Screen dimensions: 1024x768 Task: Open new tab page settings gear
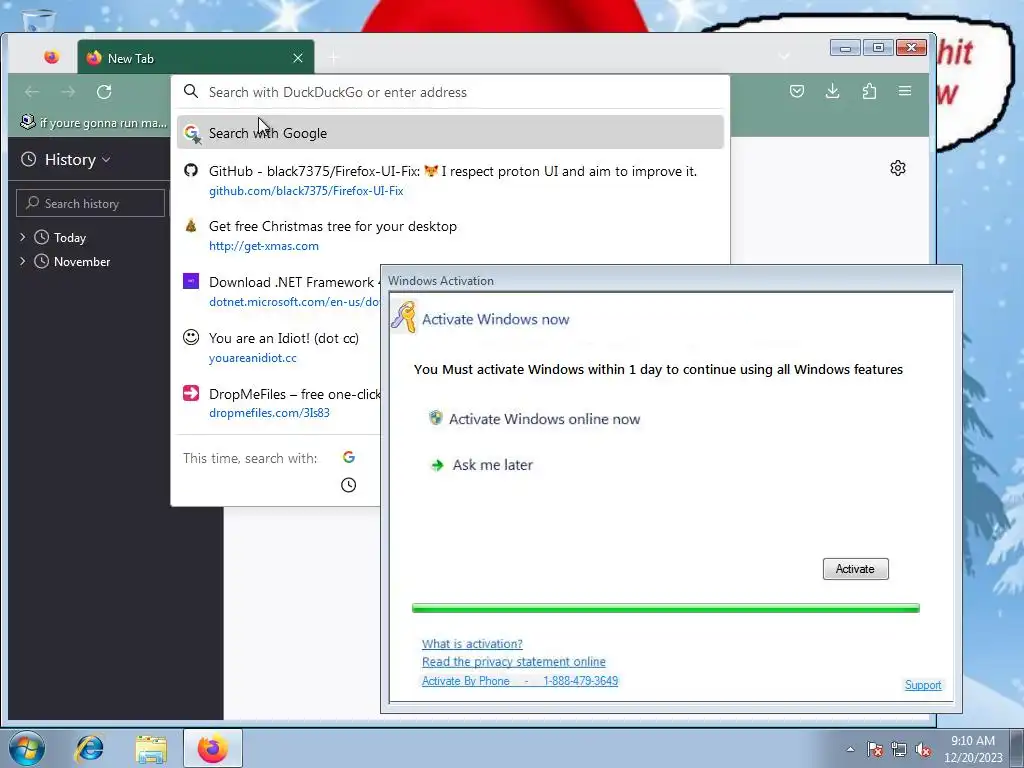(x=898, y=168)
